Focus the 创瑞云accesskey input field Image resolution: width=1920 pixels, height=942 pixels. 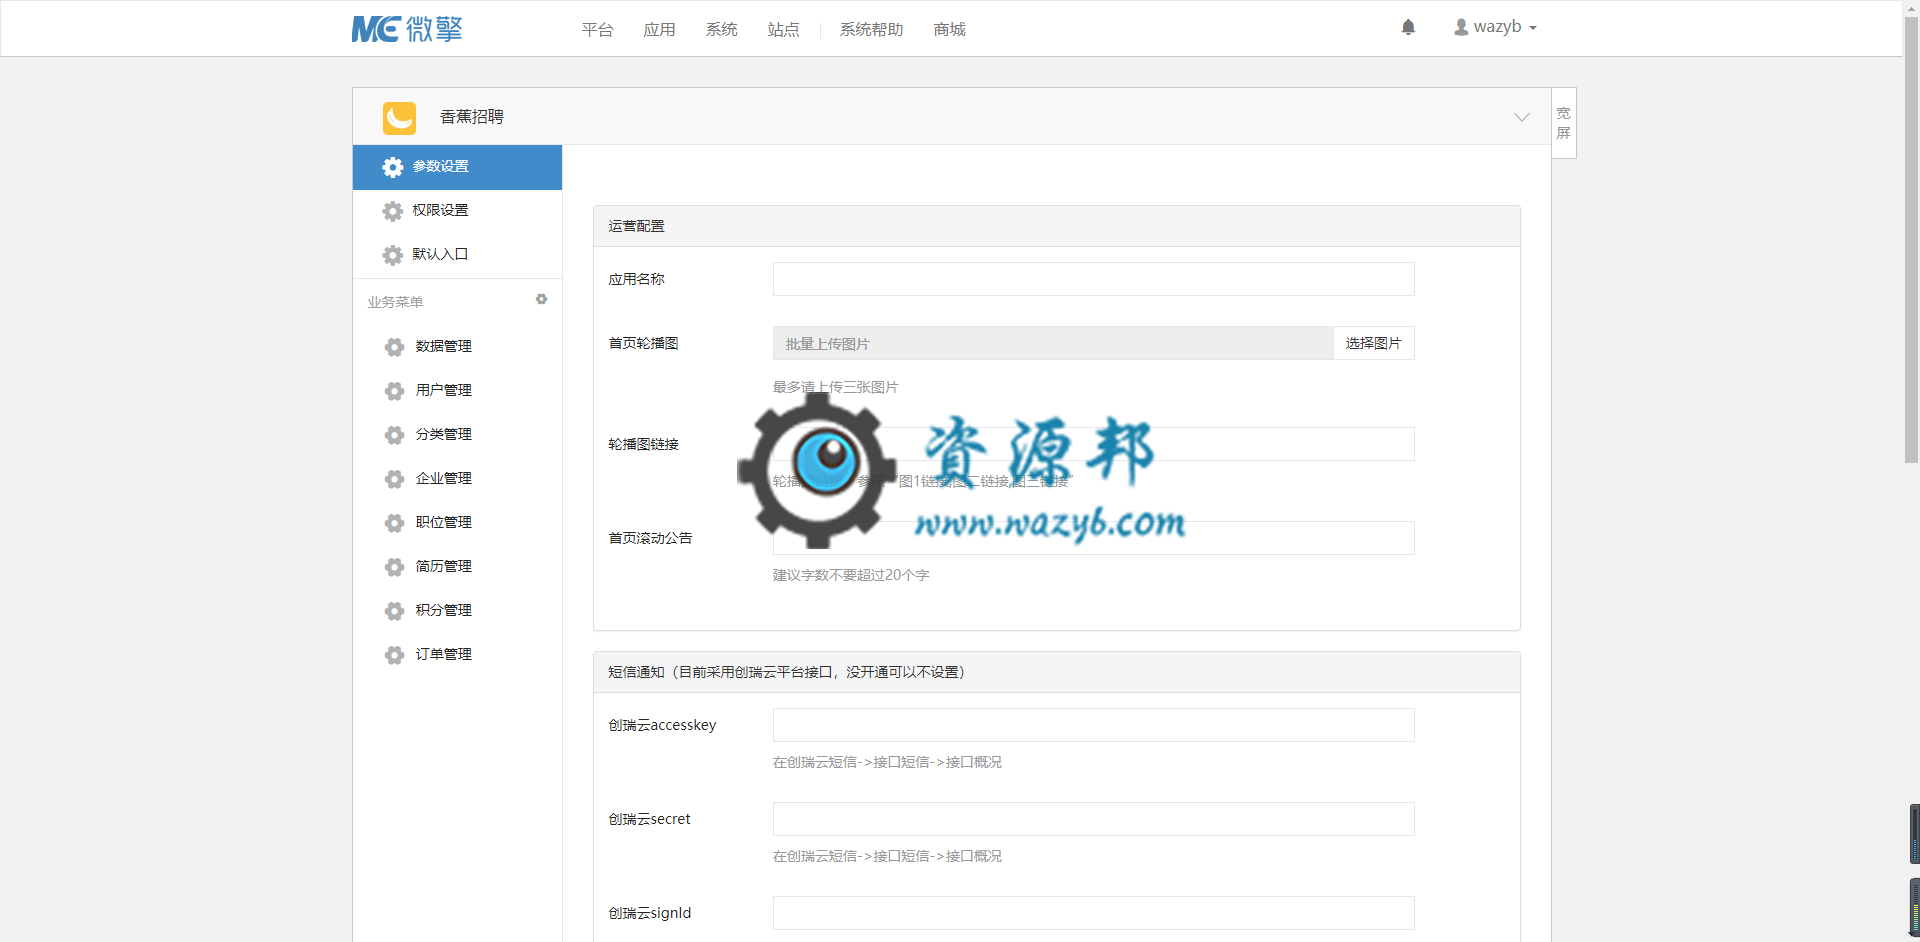[x=1094, y=725]
